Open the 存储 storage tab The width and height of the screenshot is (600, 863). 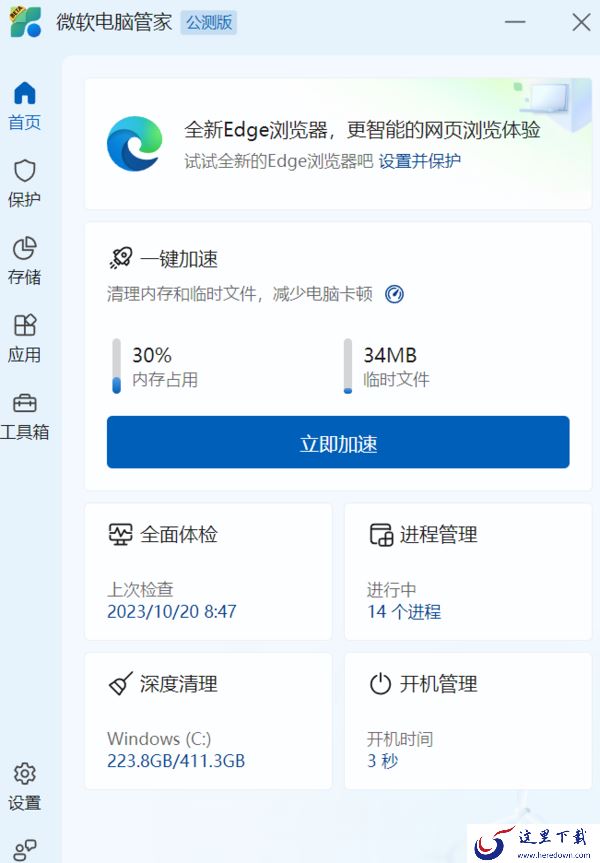coord(24,261)
